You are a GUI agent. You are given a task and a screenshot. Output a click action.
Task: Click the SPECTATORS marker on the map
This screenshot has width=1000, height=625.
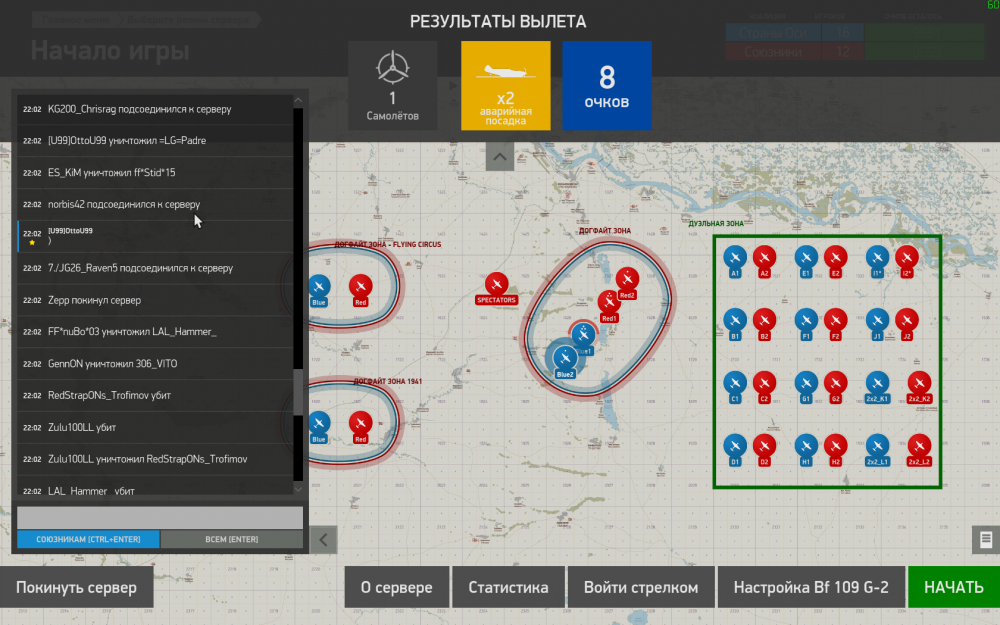[495, 284]
